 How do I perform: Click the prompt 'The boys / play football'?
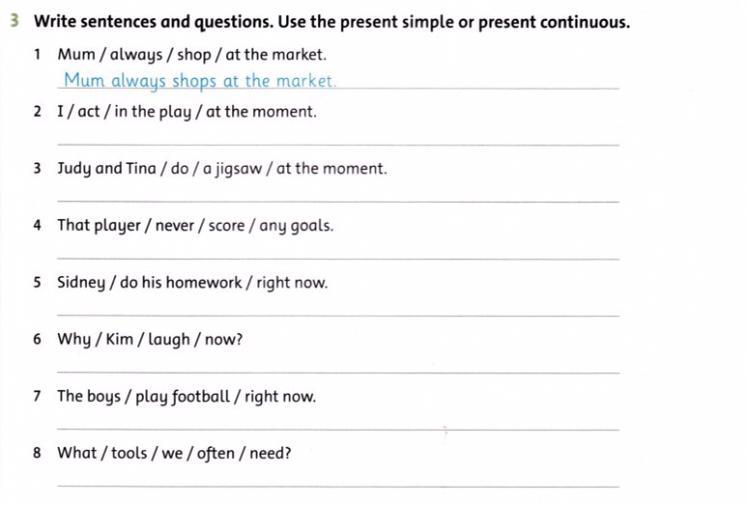click(x=186, y=397)
